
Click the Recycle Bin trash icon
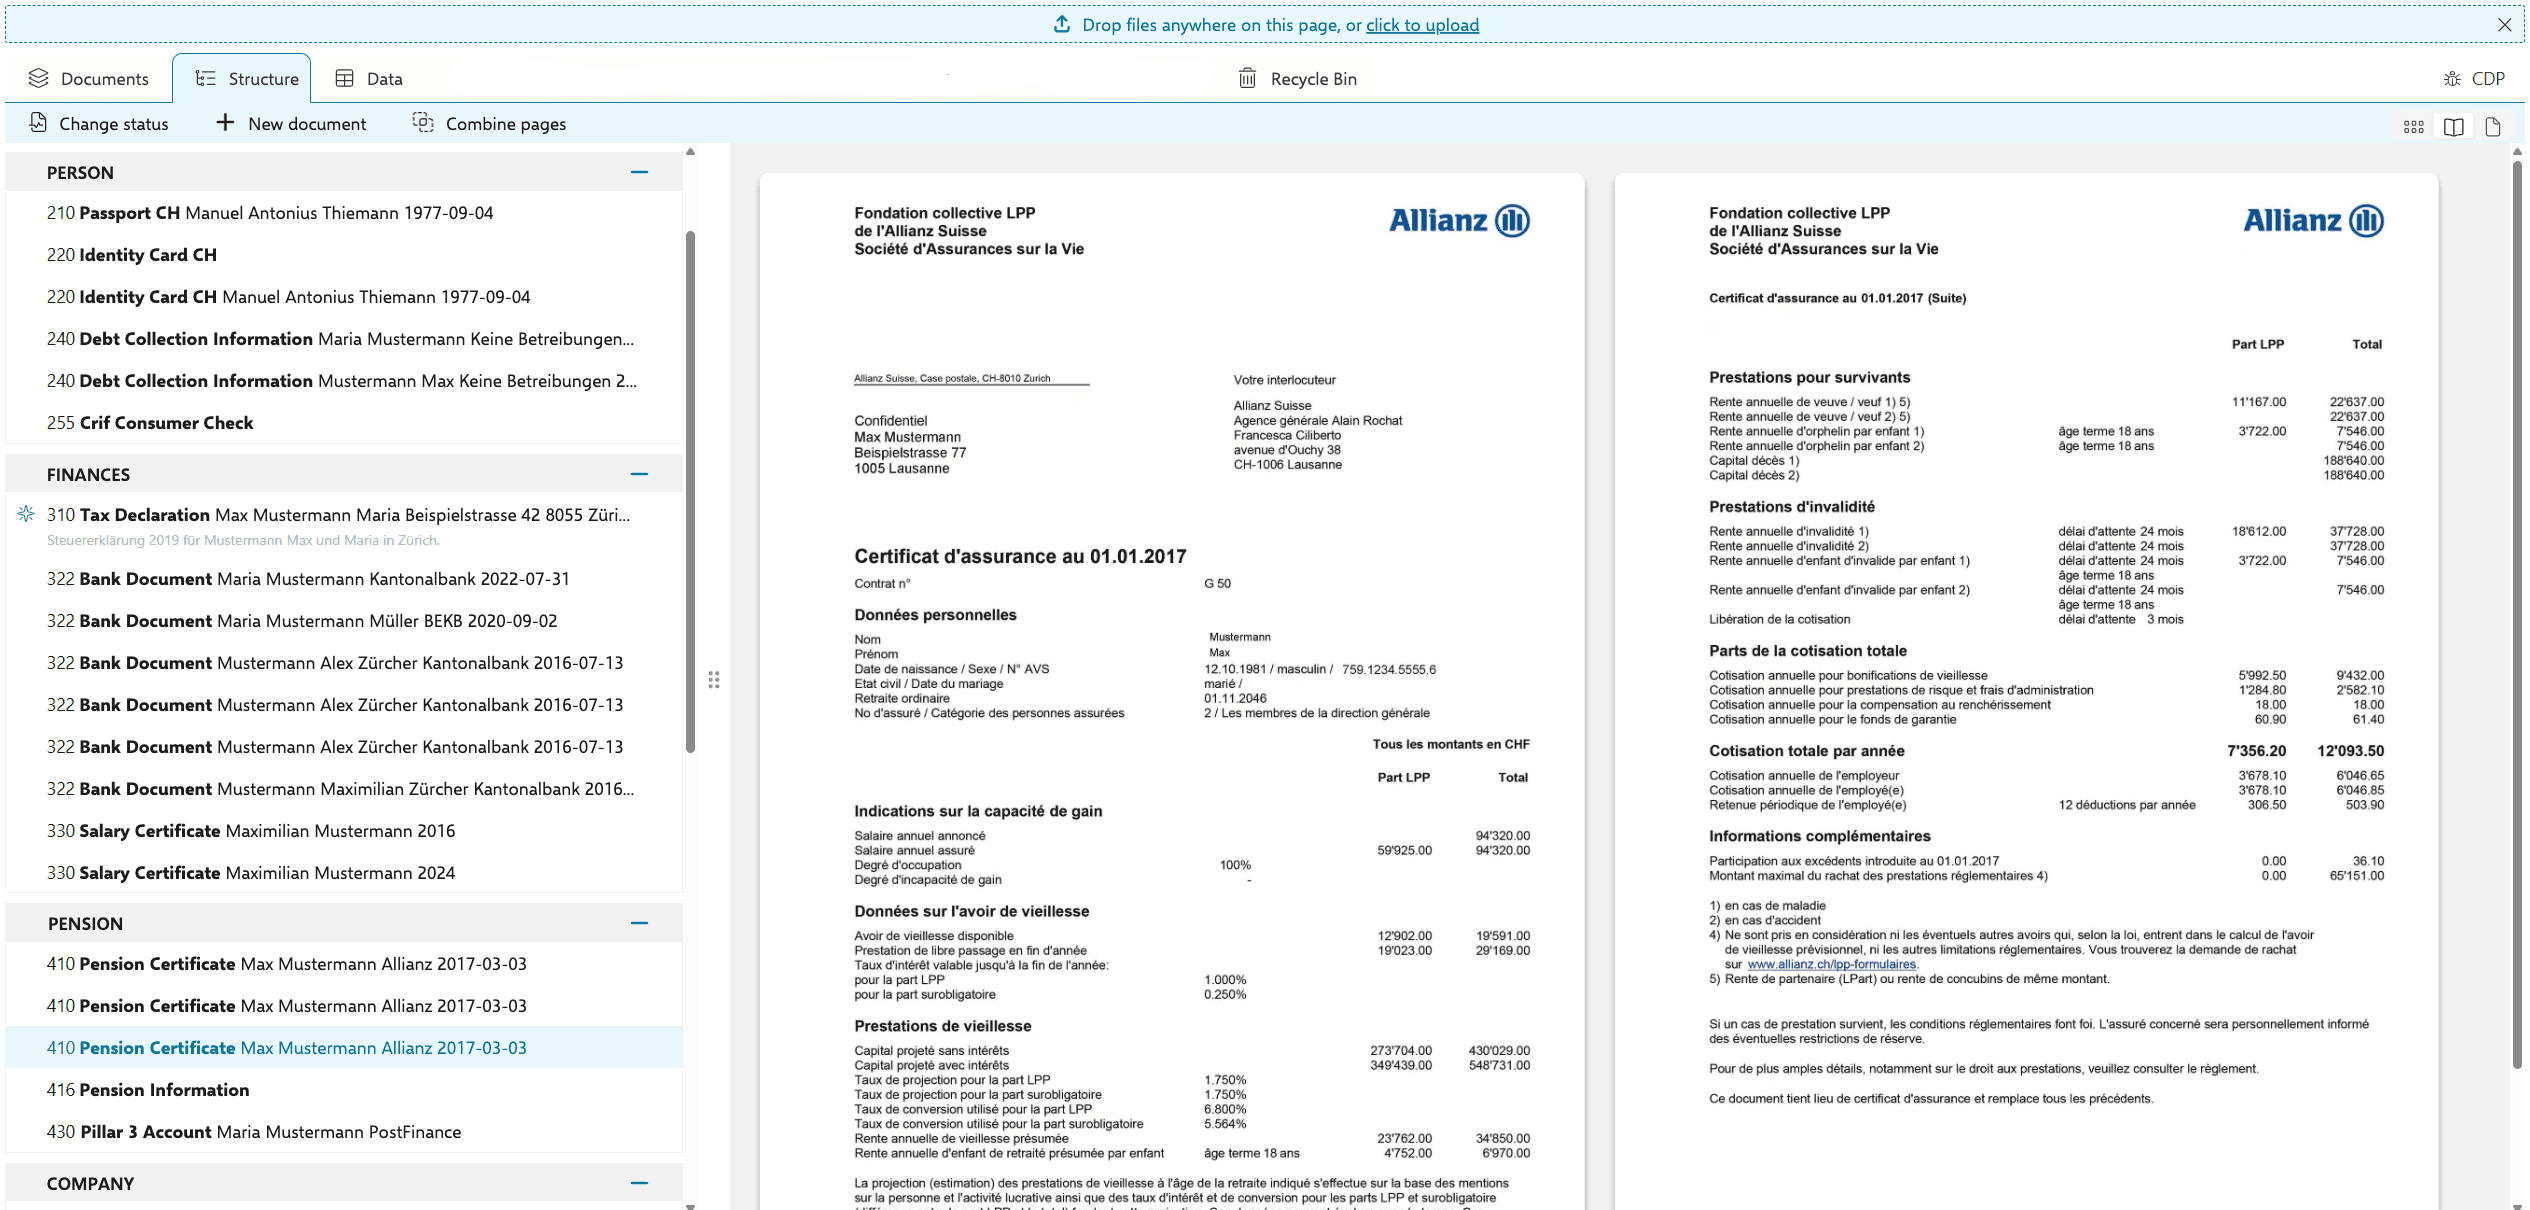tap(1247, 78)
